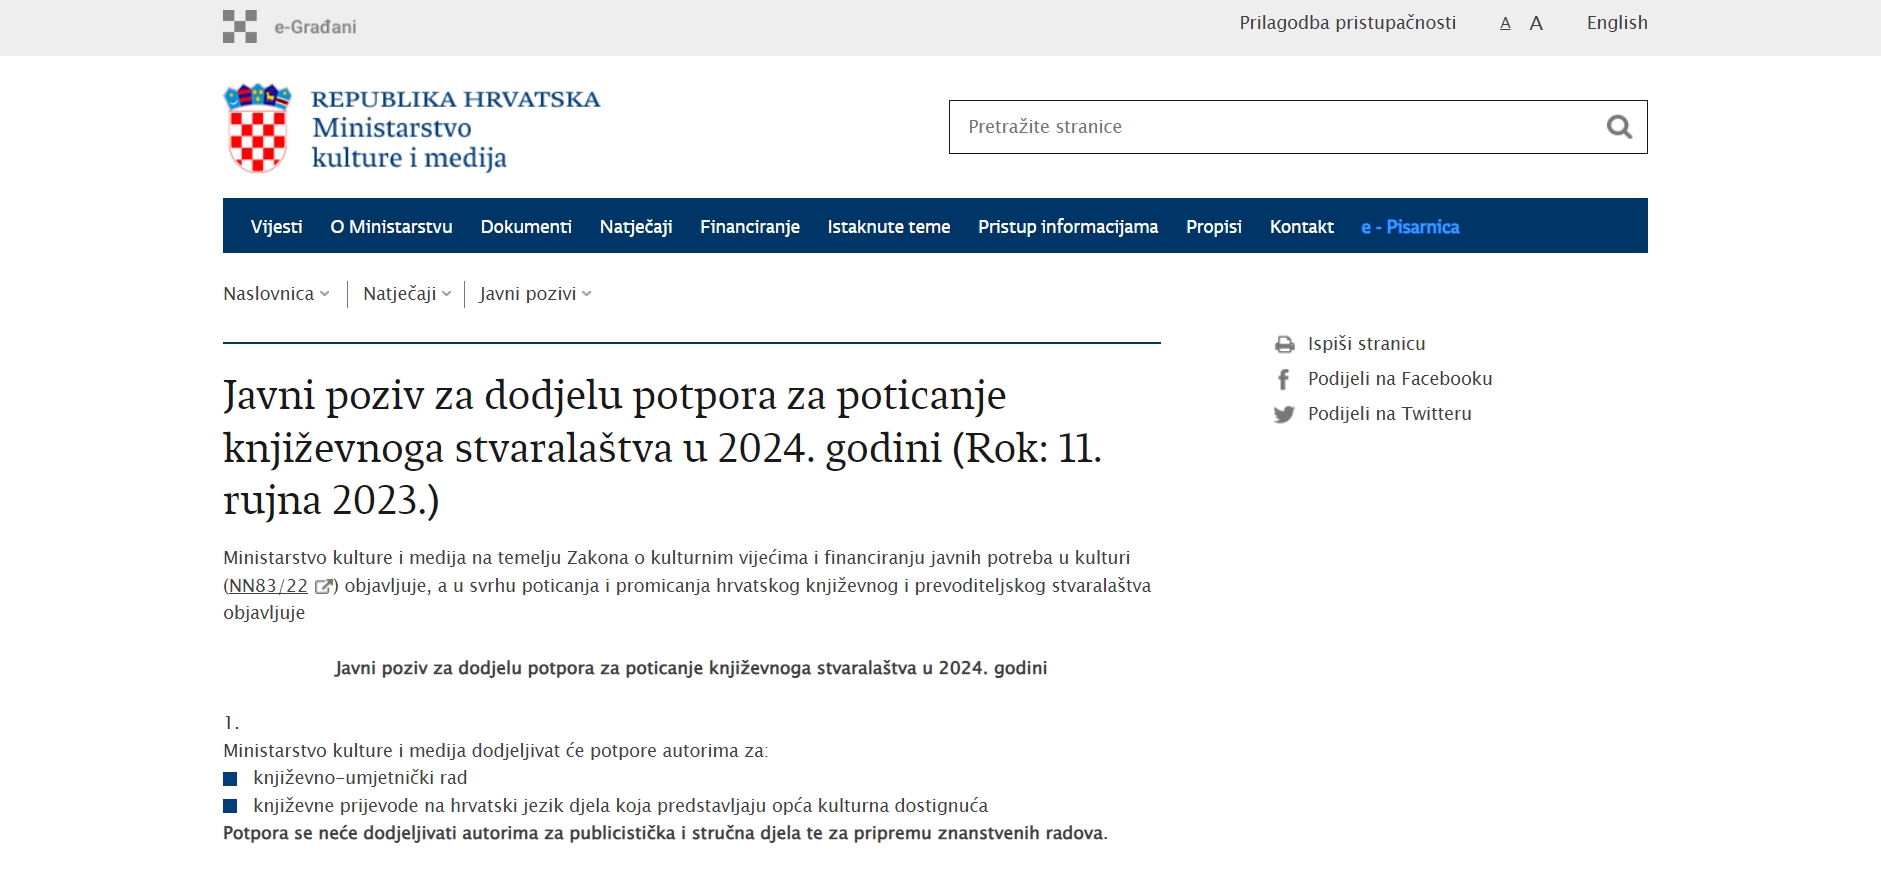Open Prilagodba pristupačnosti settings

pyautogui.click(x=1347, y=23)
